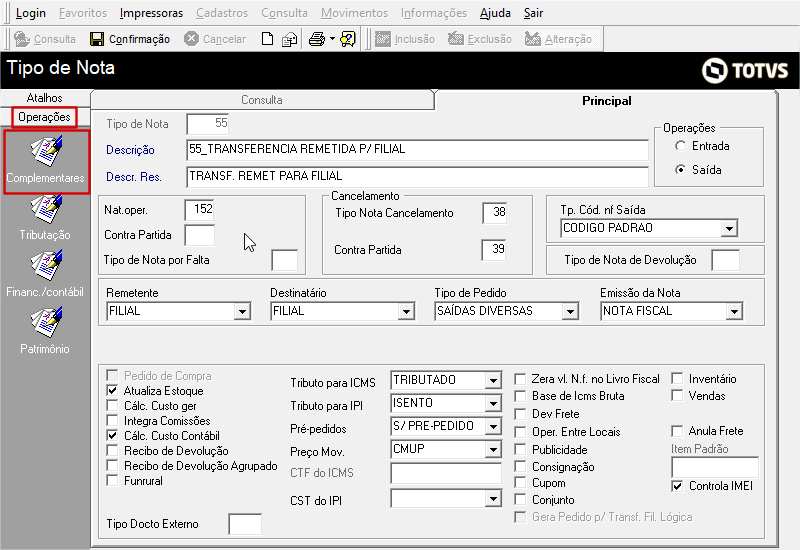Open the Complementares shortcut icon
Screen dimensions: 800x550
[x=46, y=151]
